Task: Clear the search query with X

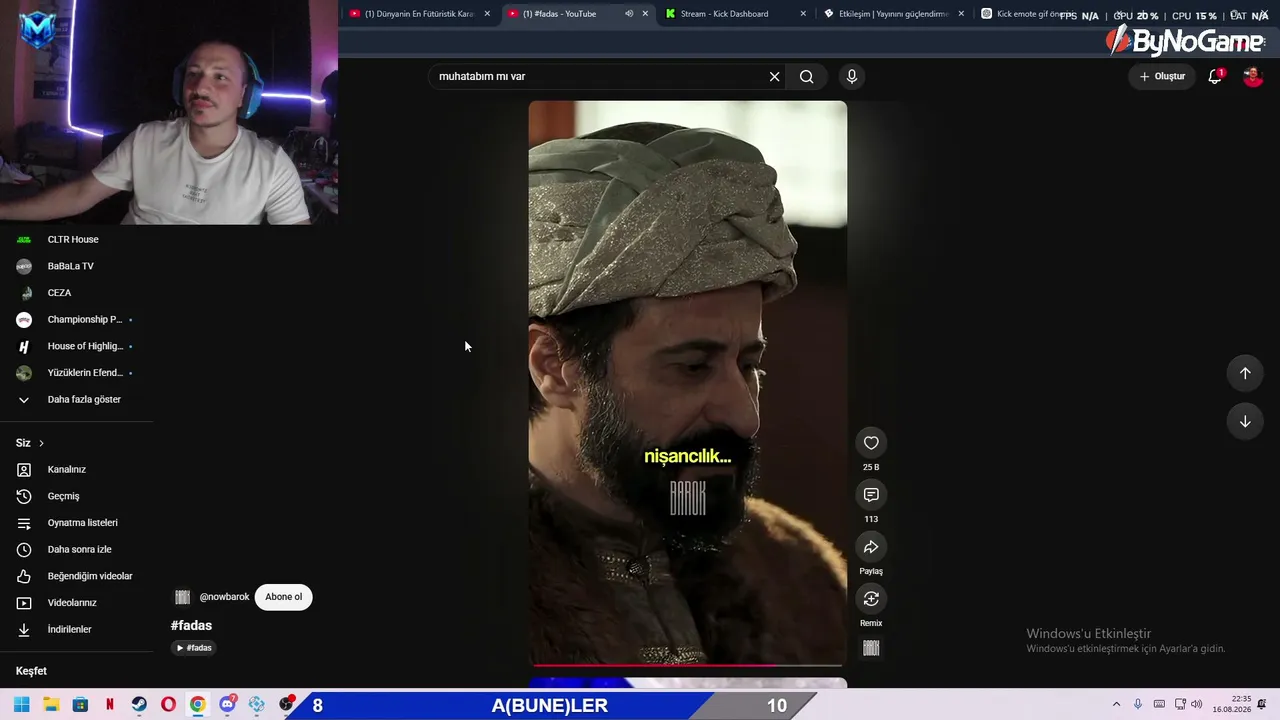Action: [x=774, y=76]
